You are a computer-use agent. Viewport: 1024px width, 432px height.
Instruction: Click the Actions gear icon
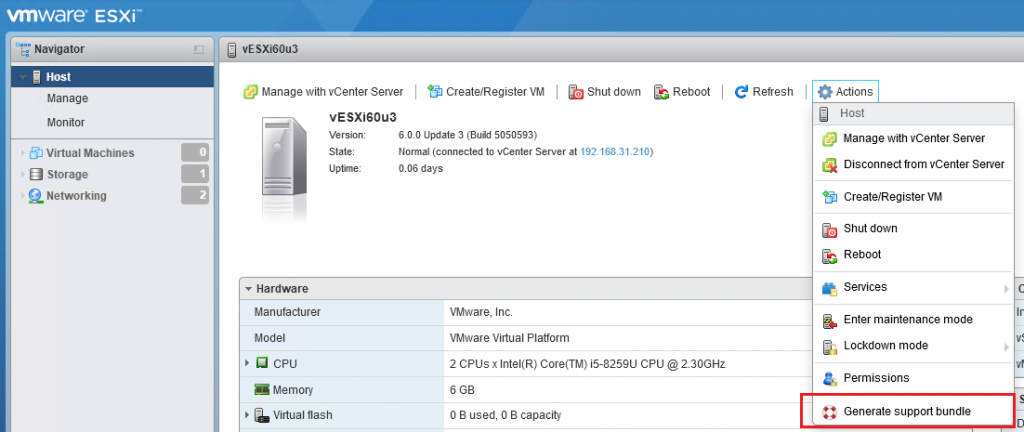click(x=825, y=92)
